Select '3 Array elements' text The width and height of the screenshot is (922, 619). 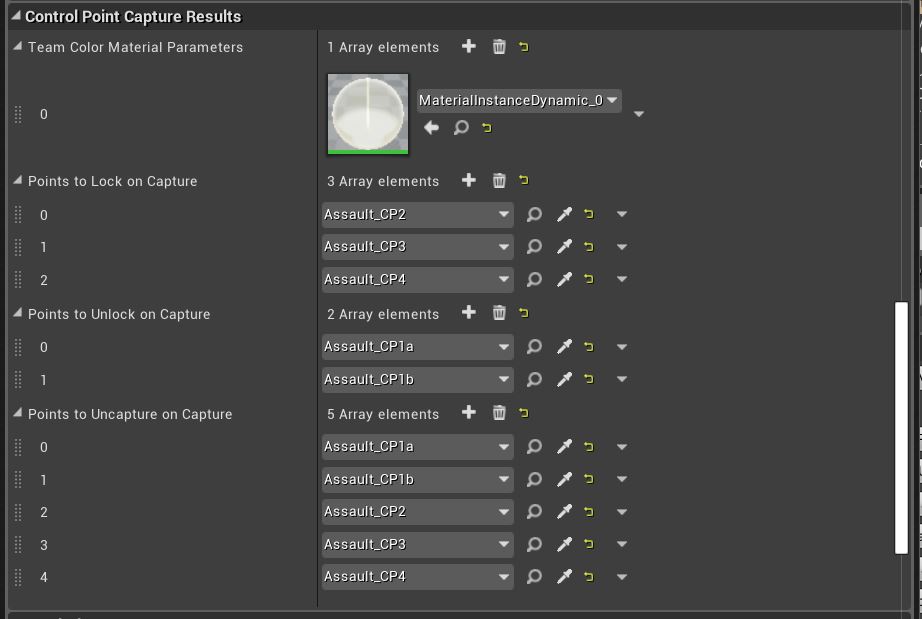click(x=383, y=181)
